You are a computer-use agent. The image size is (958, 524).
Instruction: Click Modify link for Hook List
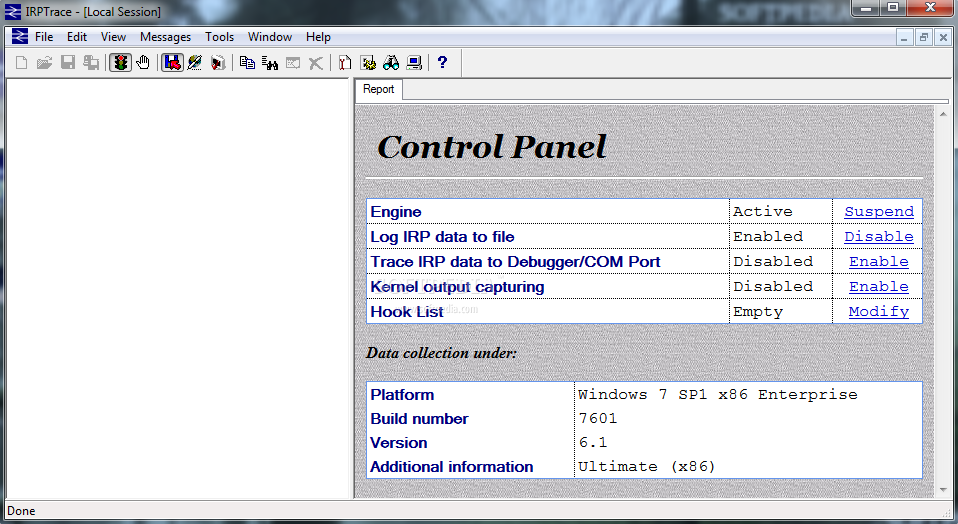(879, 311)
